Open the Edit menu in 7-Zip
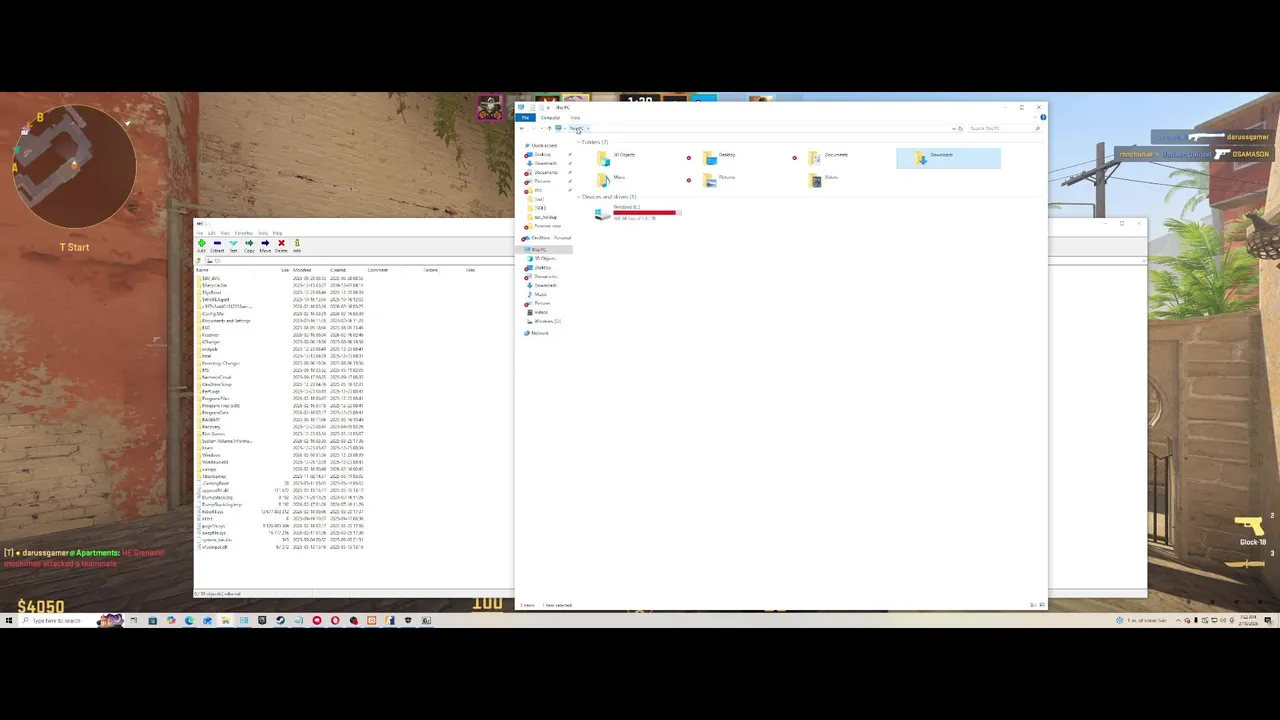Image resolution: width=1280 pixels, height=720 pixels. pos(211,233)
